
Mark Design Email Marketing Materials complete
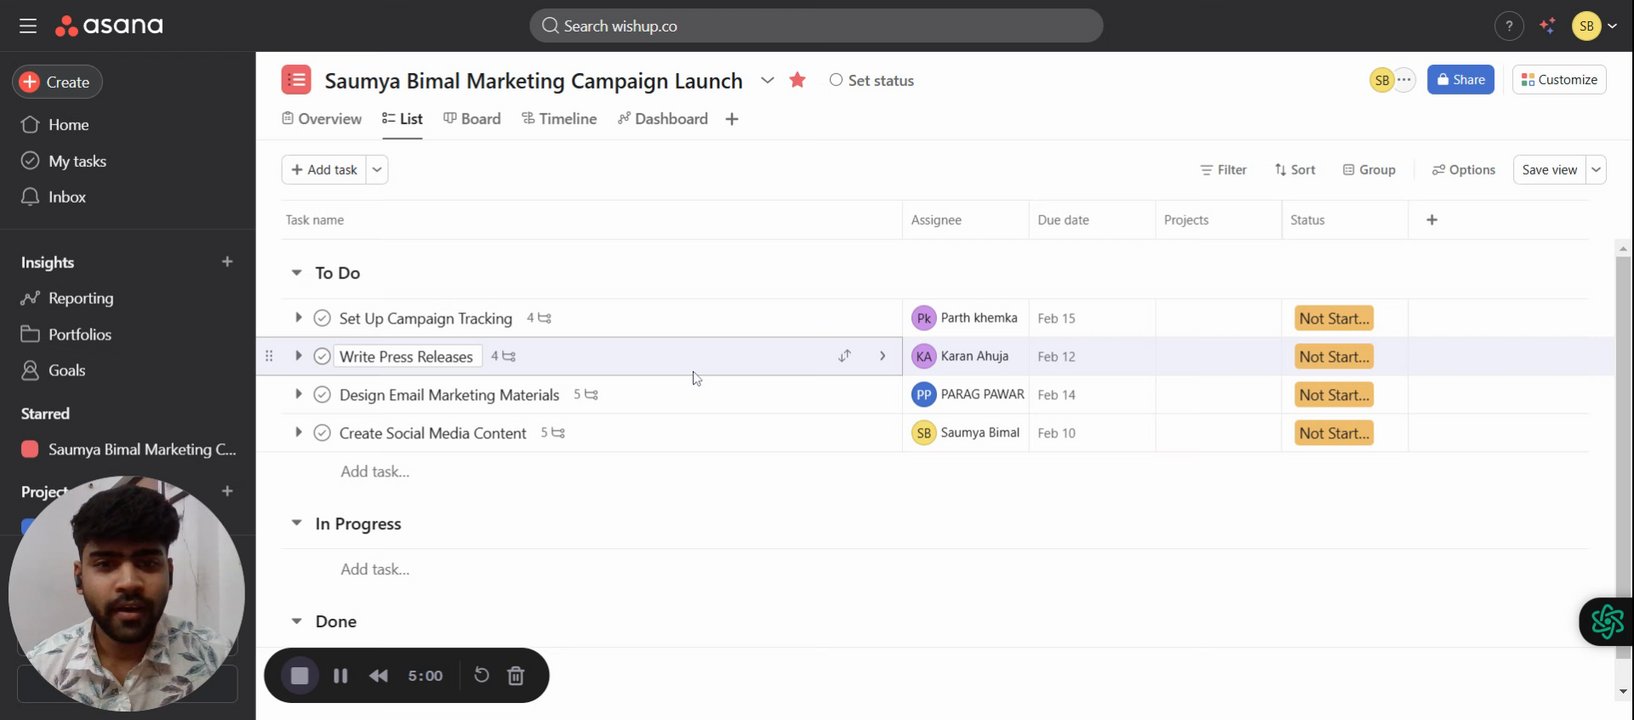click(322, 395)
